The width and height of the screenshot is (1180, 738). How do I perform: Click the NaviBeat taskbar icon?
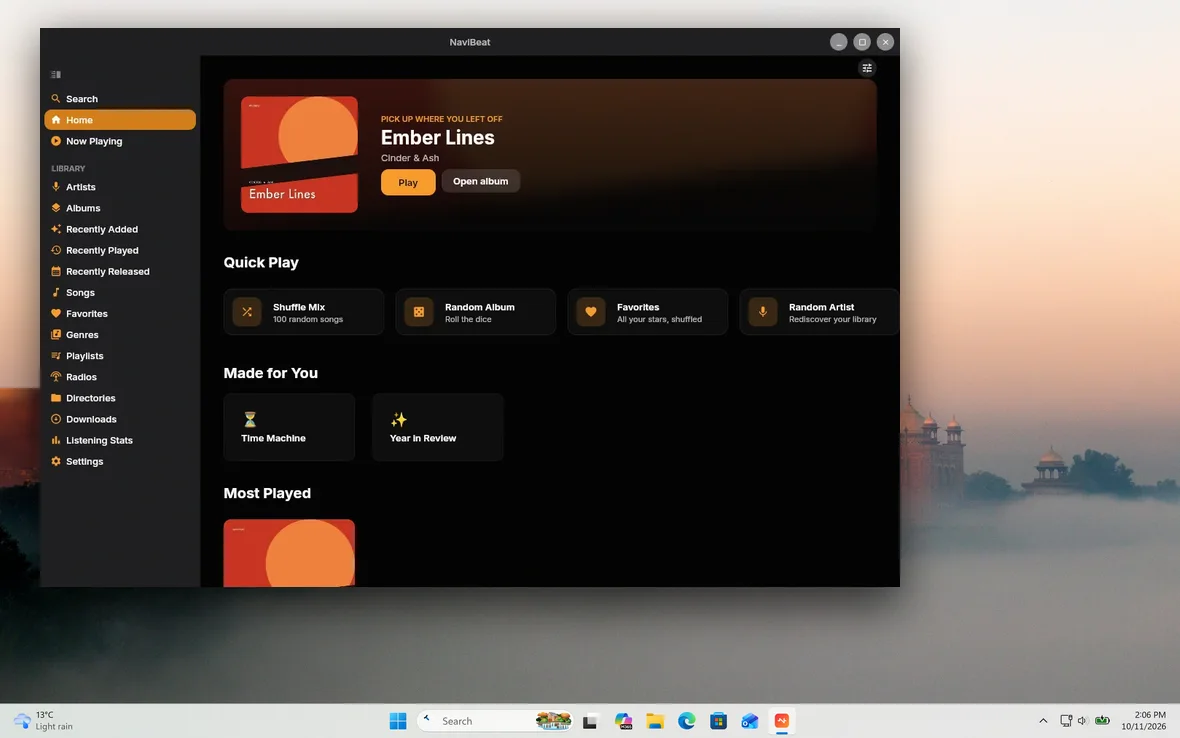[x=781, y=721]
